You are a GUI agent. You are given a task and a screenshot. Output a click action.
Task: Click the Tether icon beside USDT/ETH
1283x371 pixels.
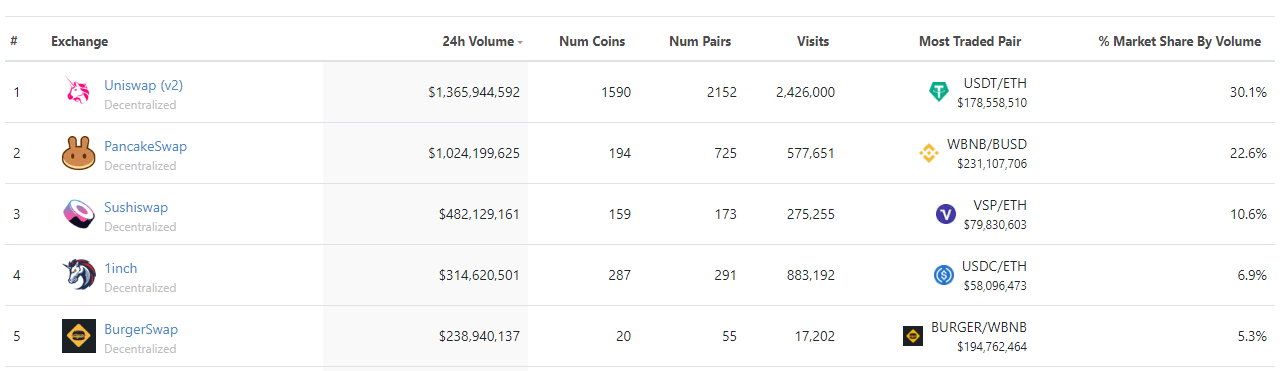point(938,92)
